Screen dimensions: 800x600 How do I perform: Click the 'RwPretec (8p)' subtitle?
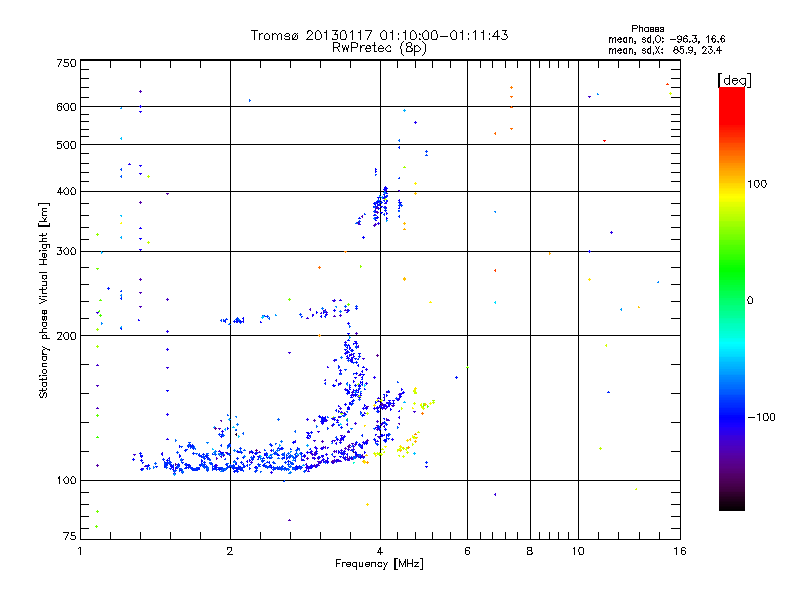tap(379, 48)
